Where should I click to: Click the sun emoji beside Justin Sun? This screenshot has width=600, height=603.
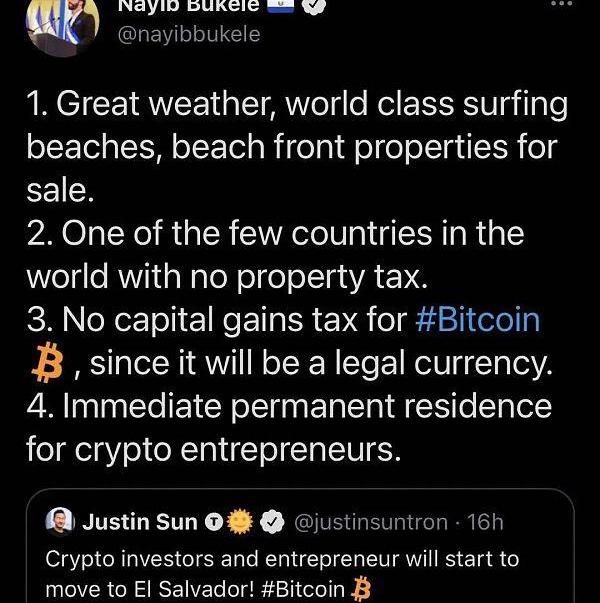pyautogui.click(x=240, y=522)
